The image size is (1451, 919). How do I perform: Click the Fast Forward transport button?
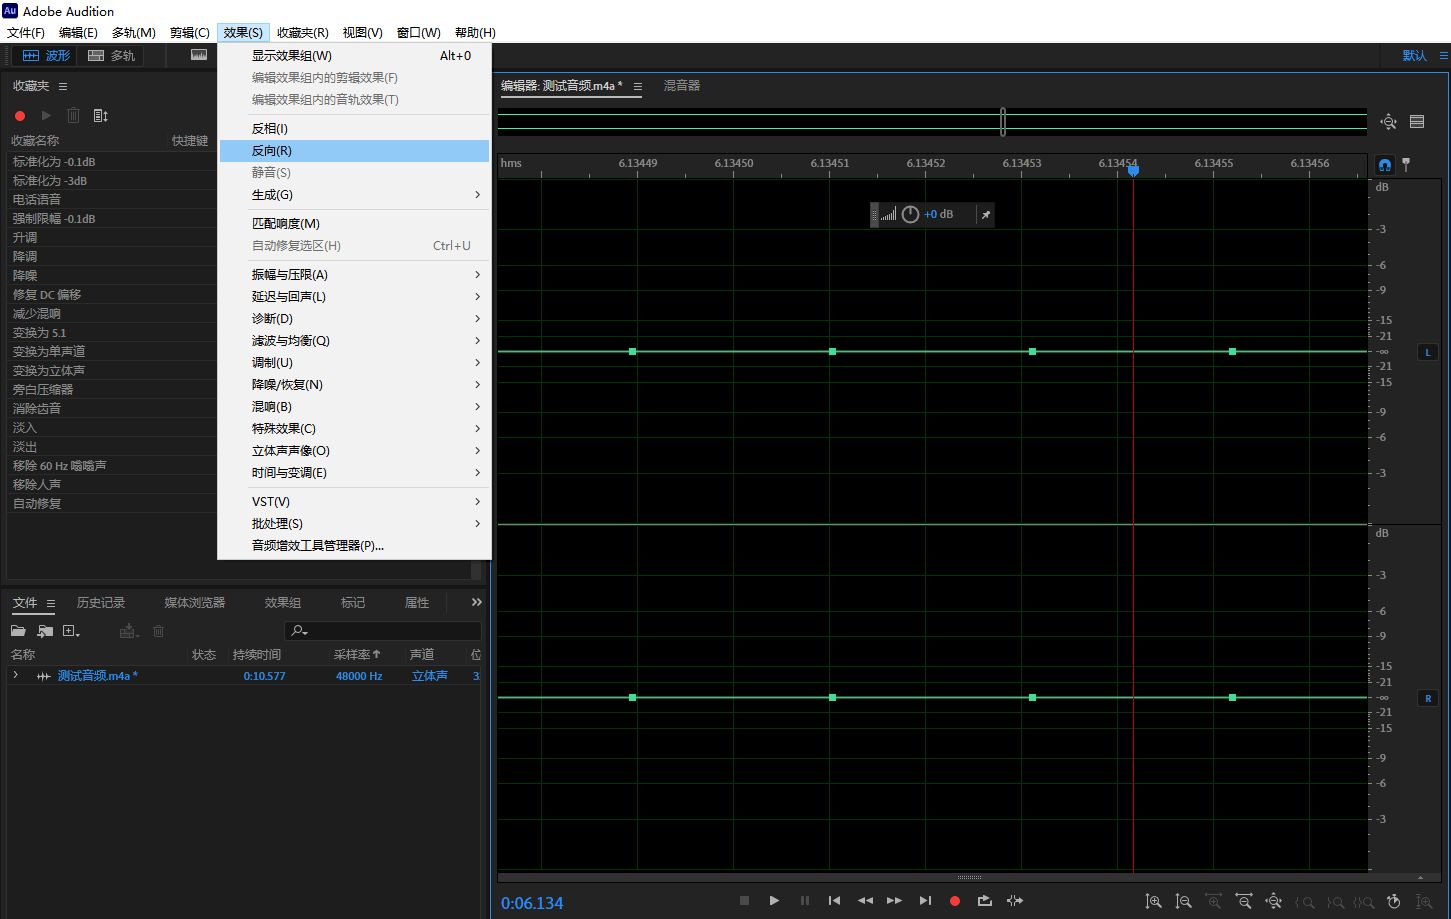click(894, 901)
